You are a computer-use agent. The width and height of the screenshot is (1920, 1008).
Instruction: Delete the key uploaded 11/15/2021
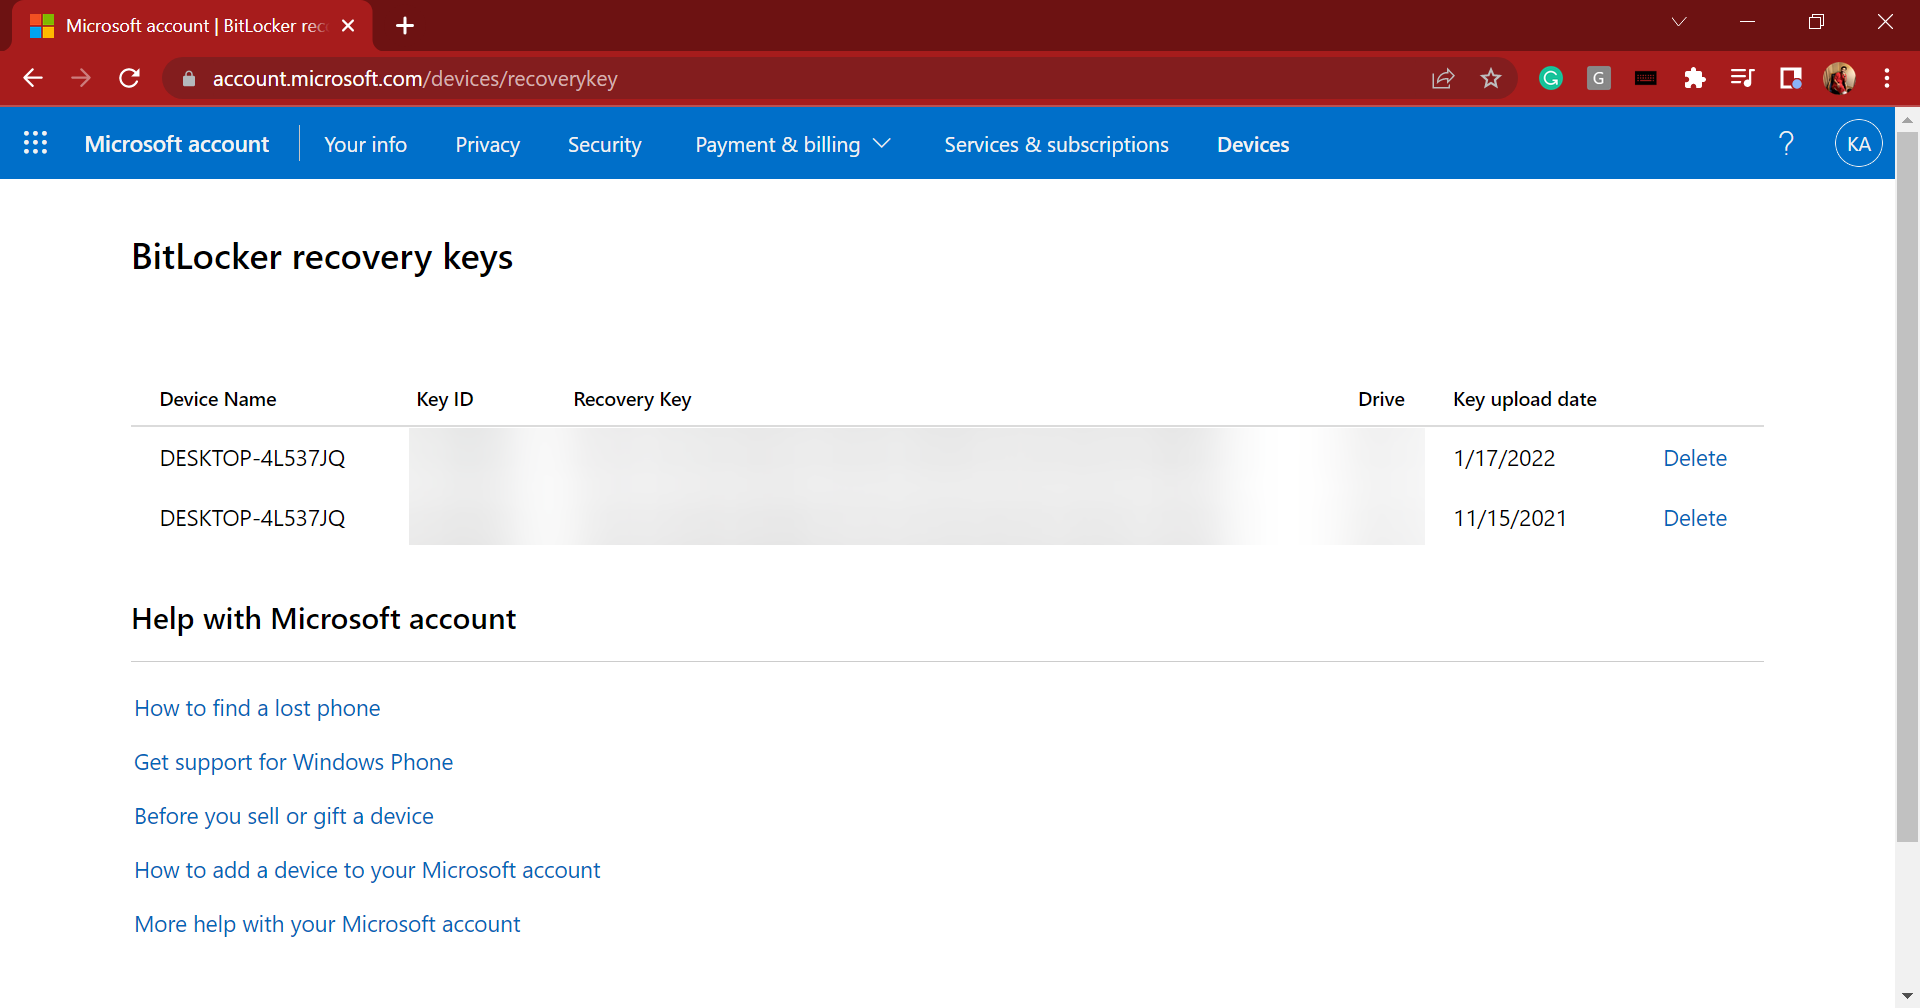tap(1694, 518)
